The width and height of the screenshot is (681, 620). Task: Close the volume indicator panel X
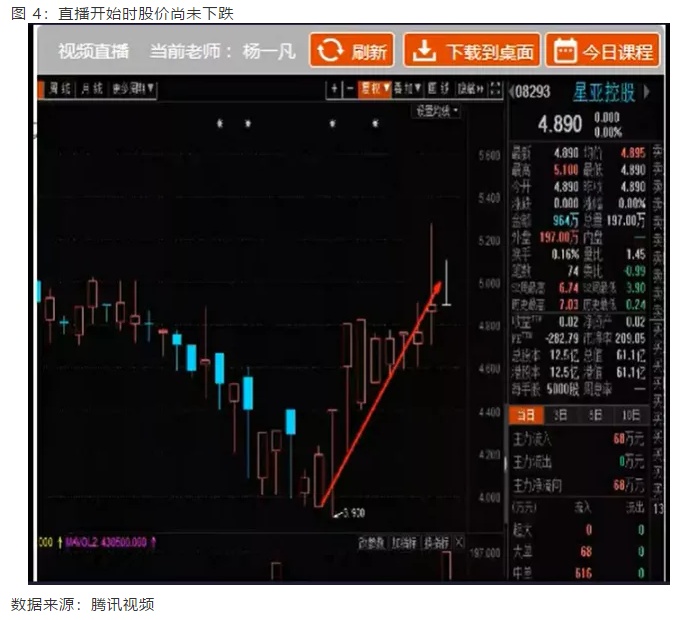459,542
